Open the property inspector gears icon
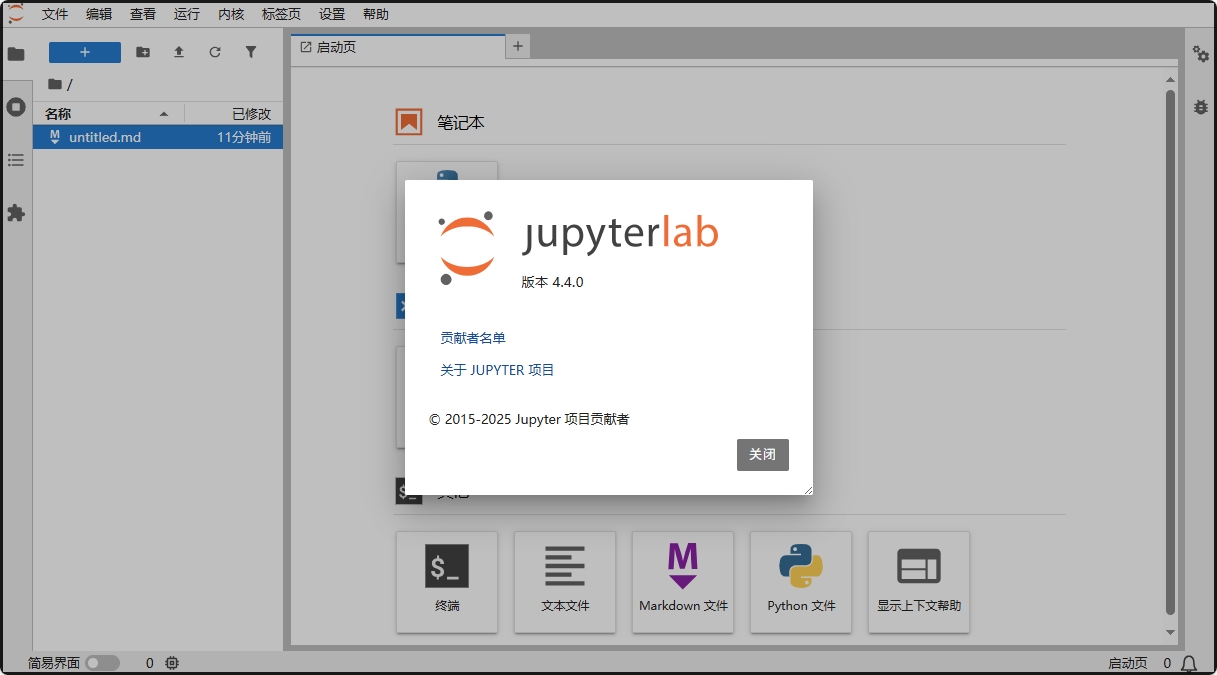 click(1201, 54)
